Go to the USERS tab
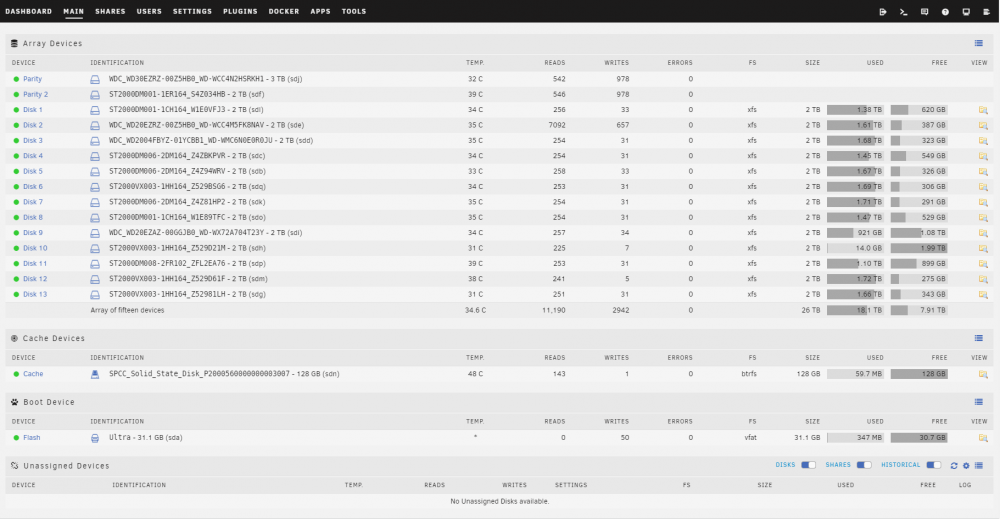 (149, 11)
